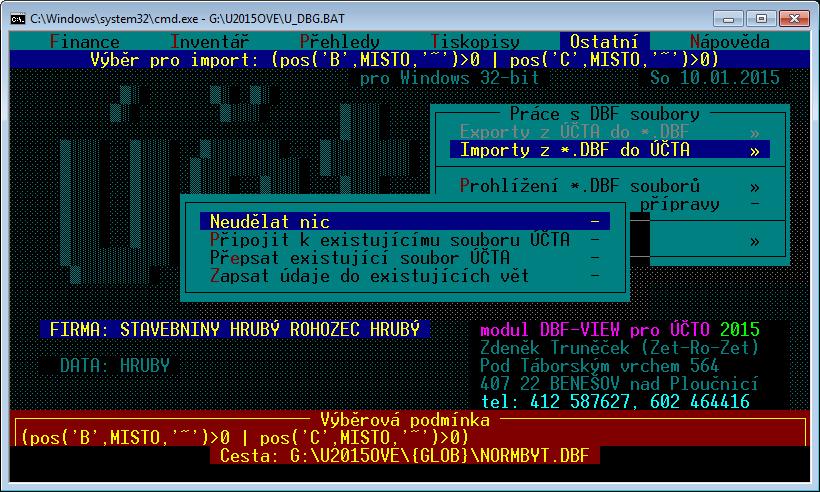Minimize the cmd.exe window
The height and width of the screenshot is (492, 820).
coord(728,19)
